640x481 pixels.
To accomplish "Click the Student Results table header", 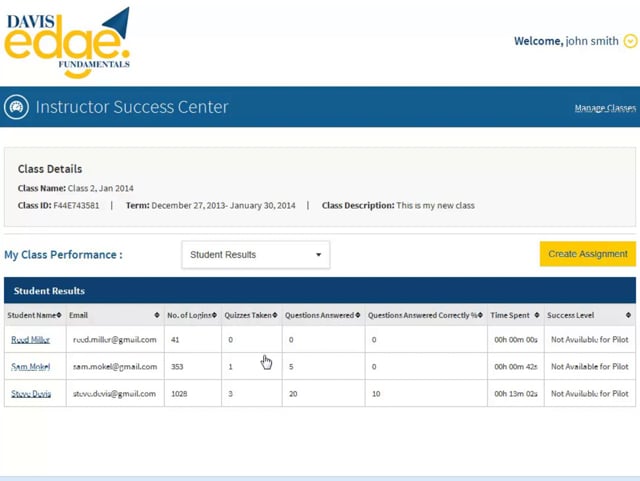I will pos(320,291).
